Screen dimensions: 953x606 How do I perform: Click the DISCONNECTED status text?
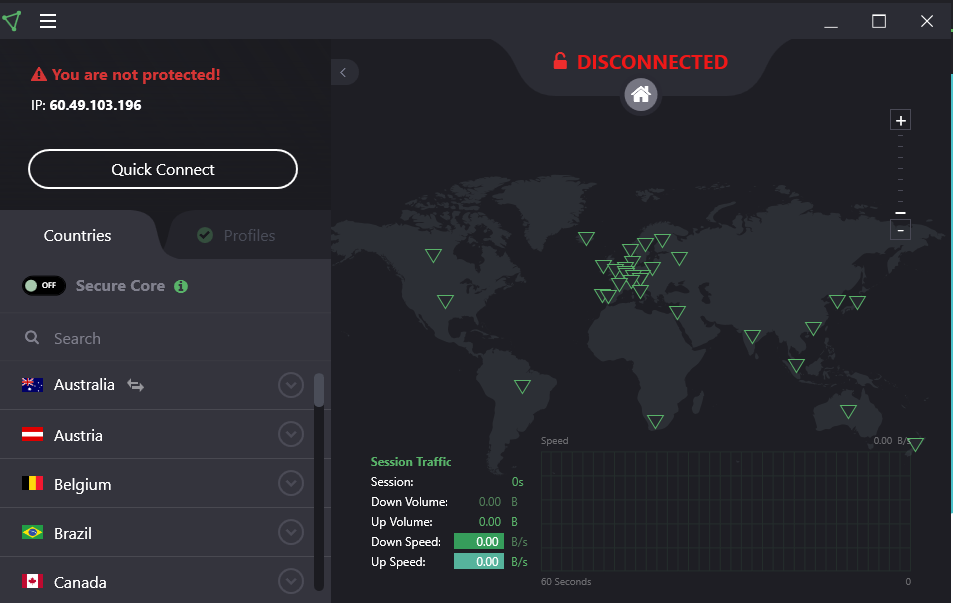click(652, 62)
